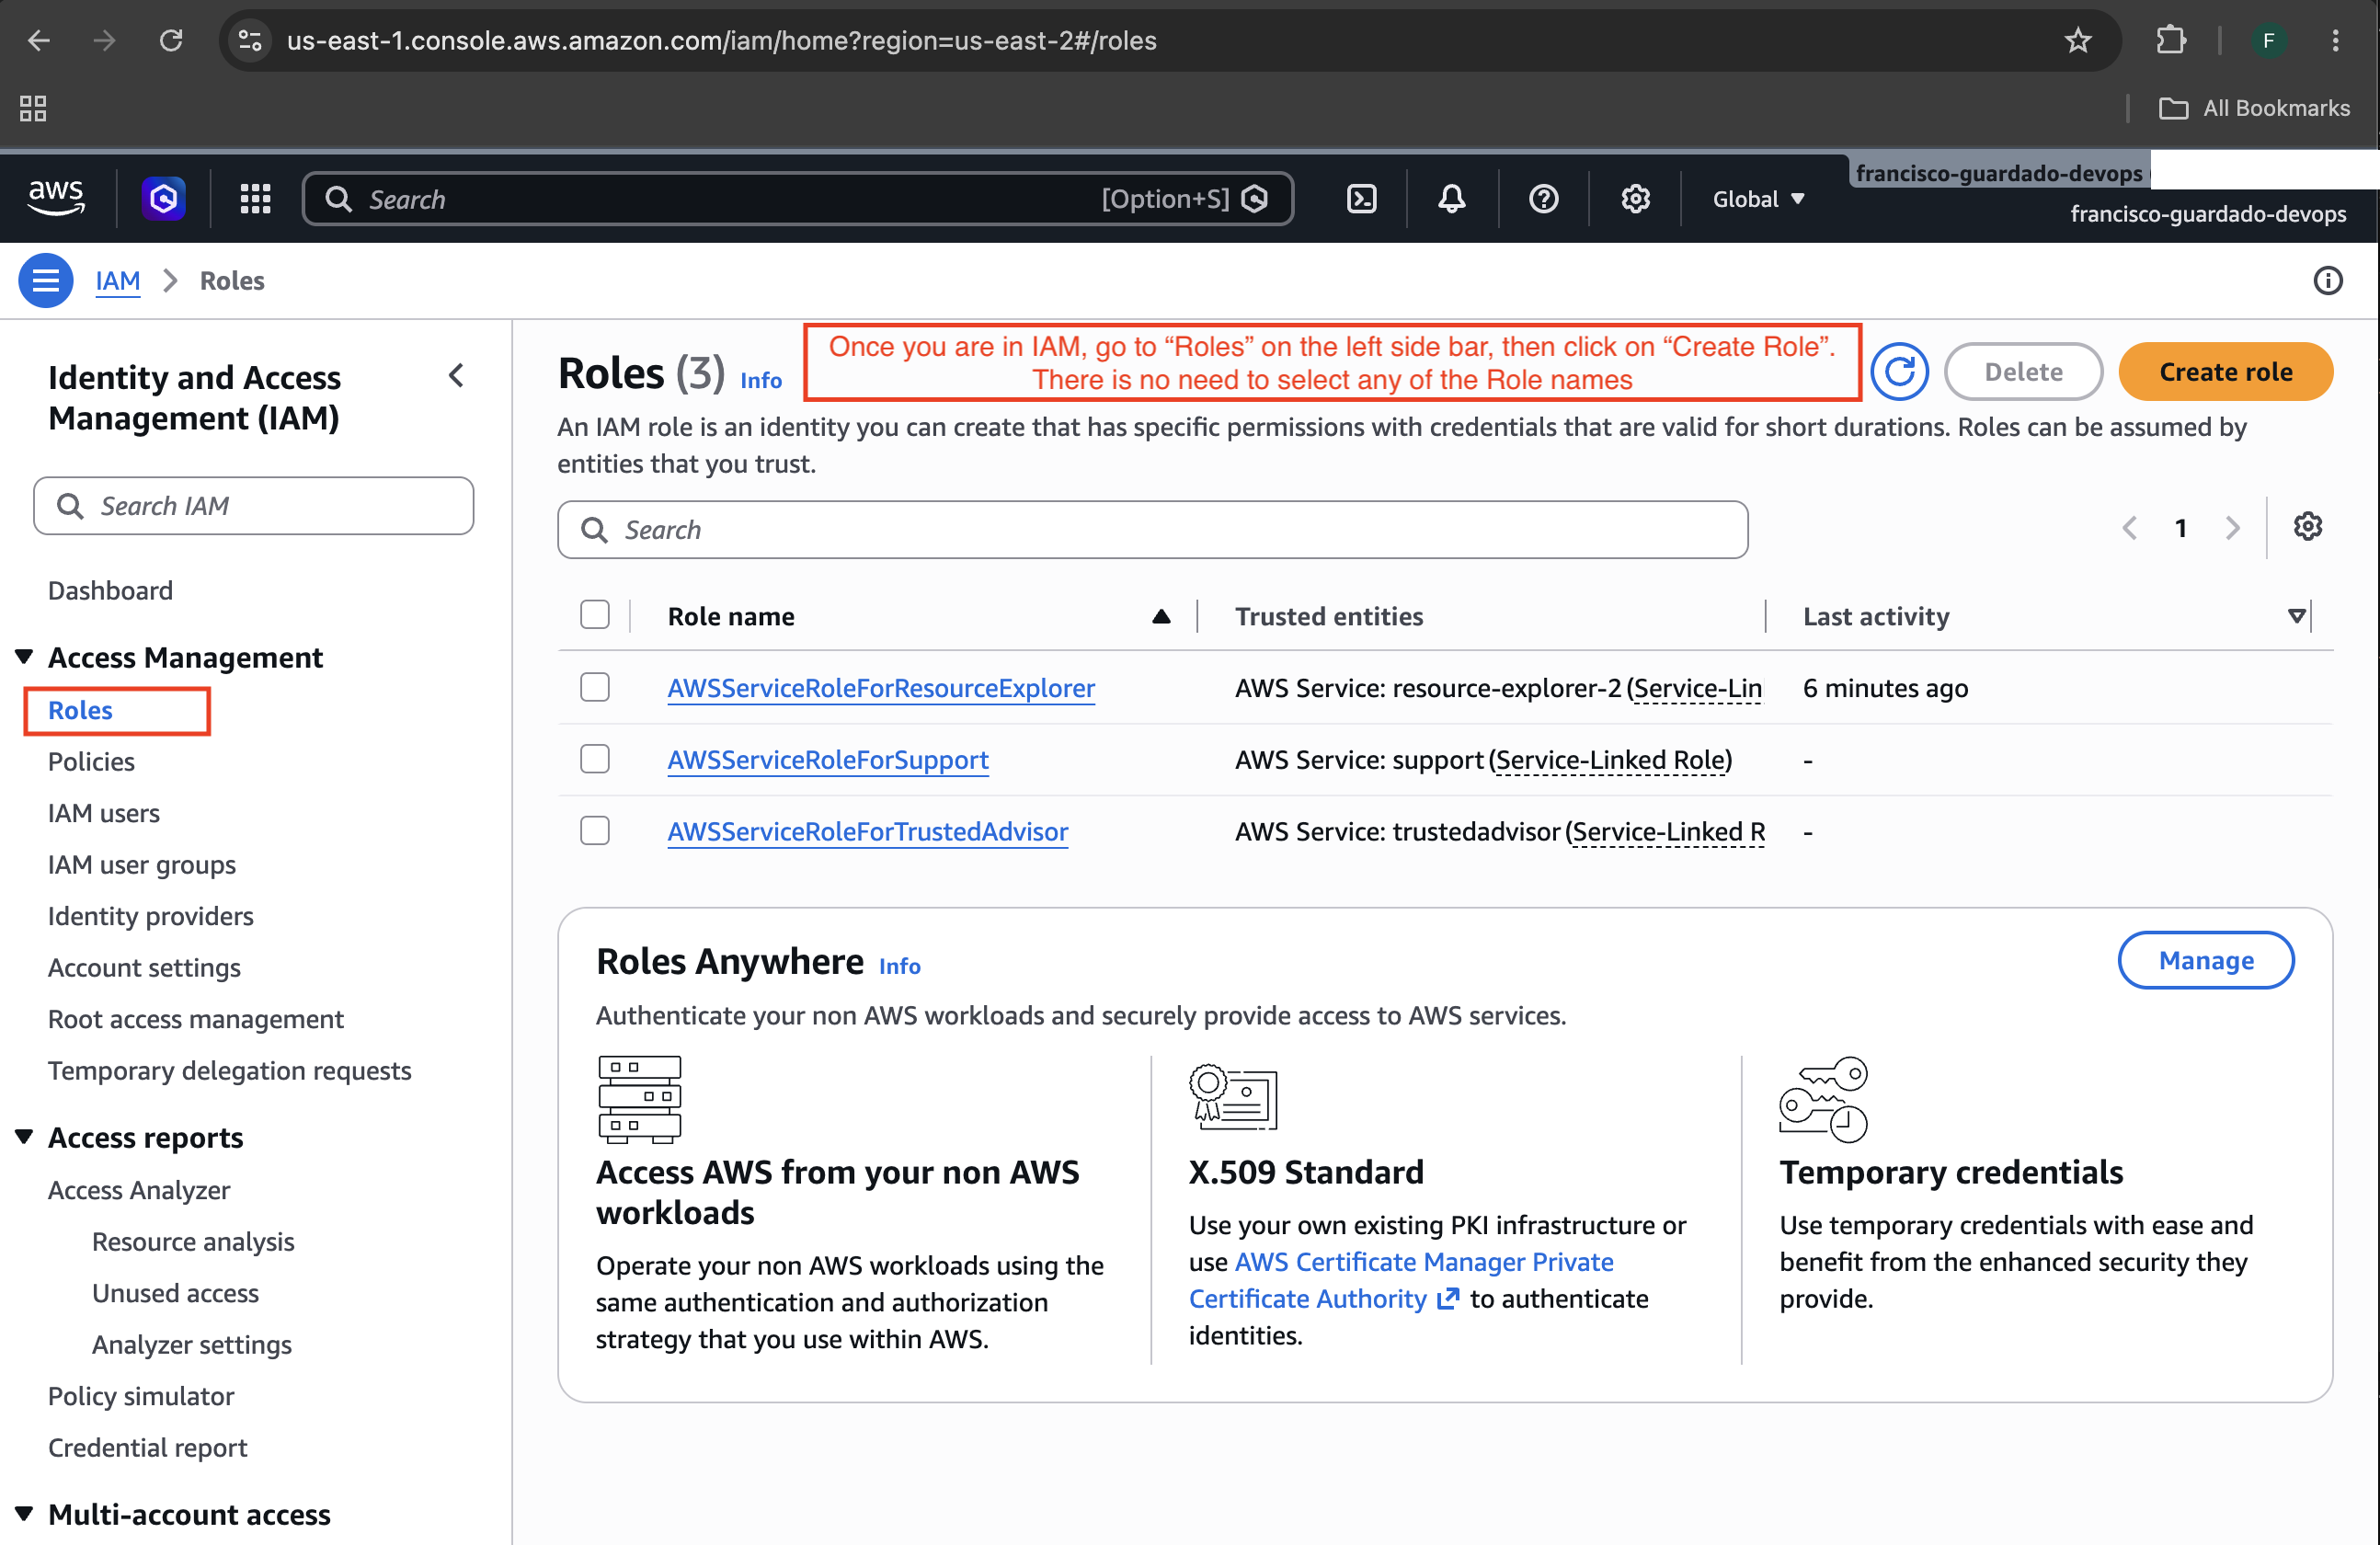Open roles table preferences gear
The image size is (2380, 1545).
[x=2308, y=527]
